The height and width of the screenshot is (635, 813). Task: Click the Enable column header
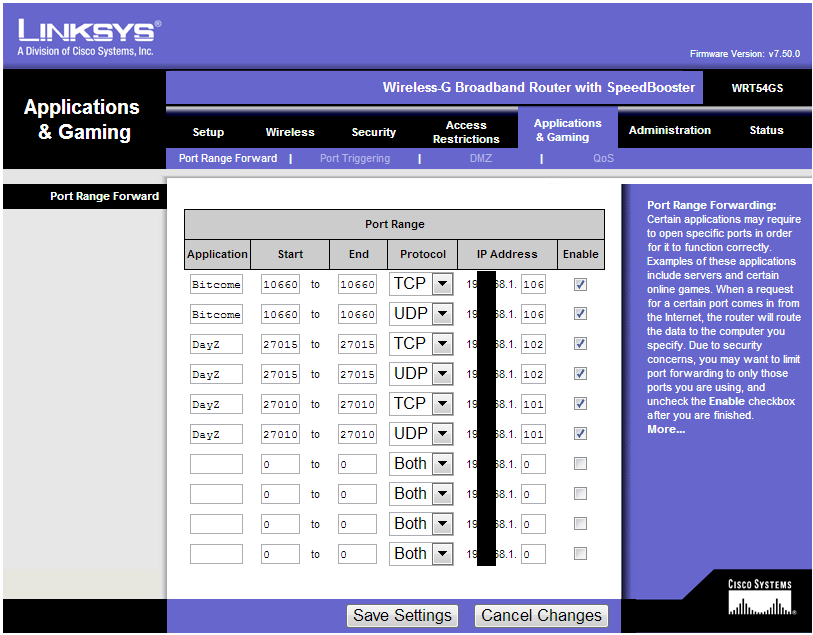coord(580,254)
